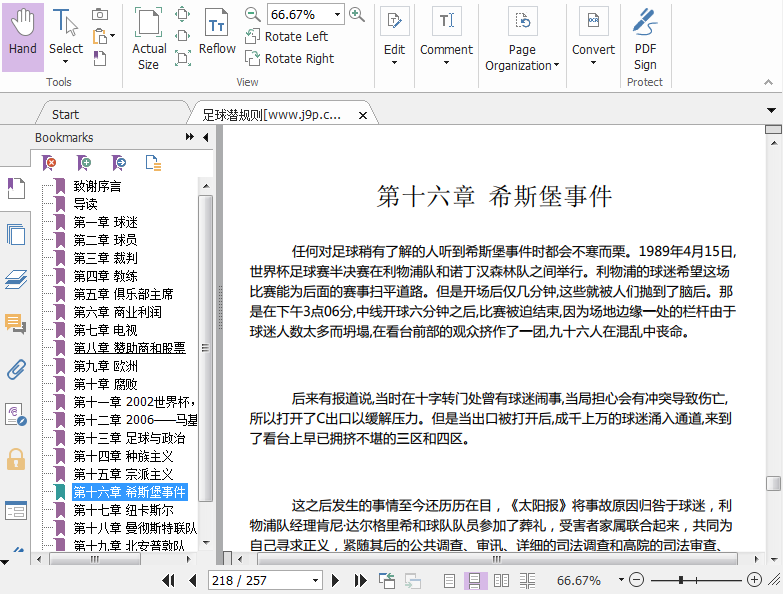
Task: Open the ribbon 66.67% zoom dropdown
Action: tap(338, 14)
